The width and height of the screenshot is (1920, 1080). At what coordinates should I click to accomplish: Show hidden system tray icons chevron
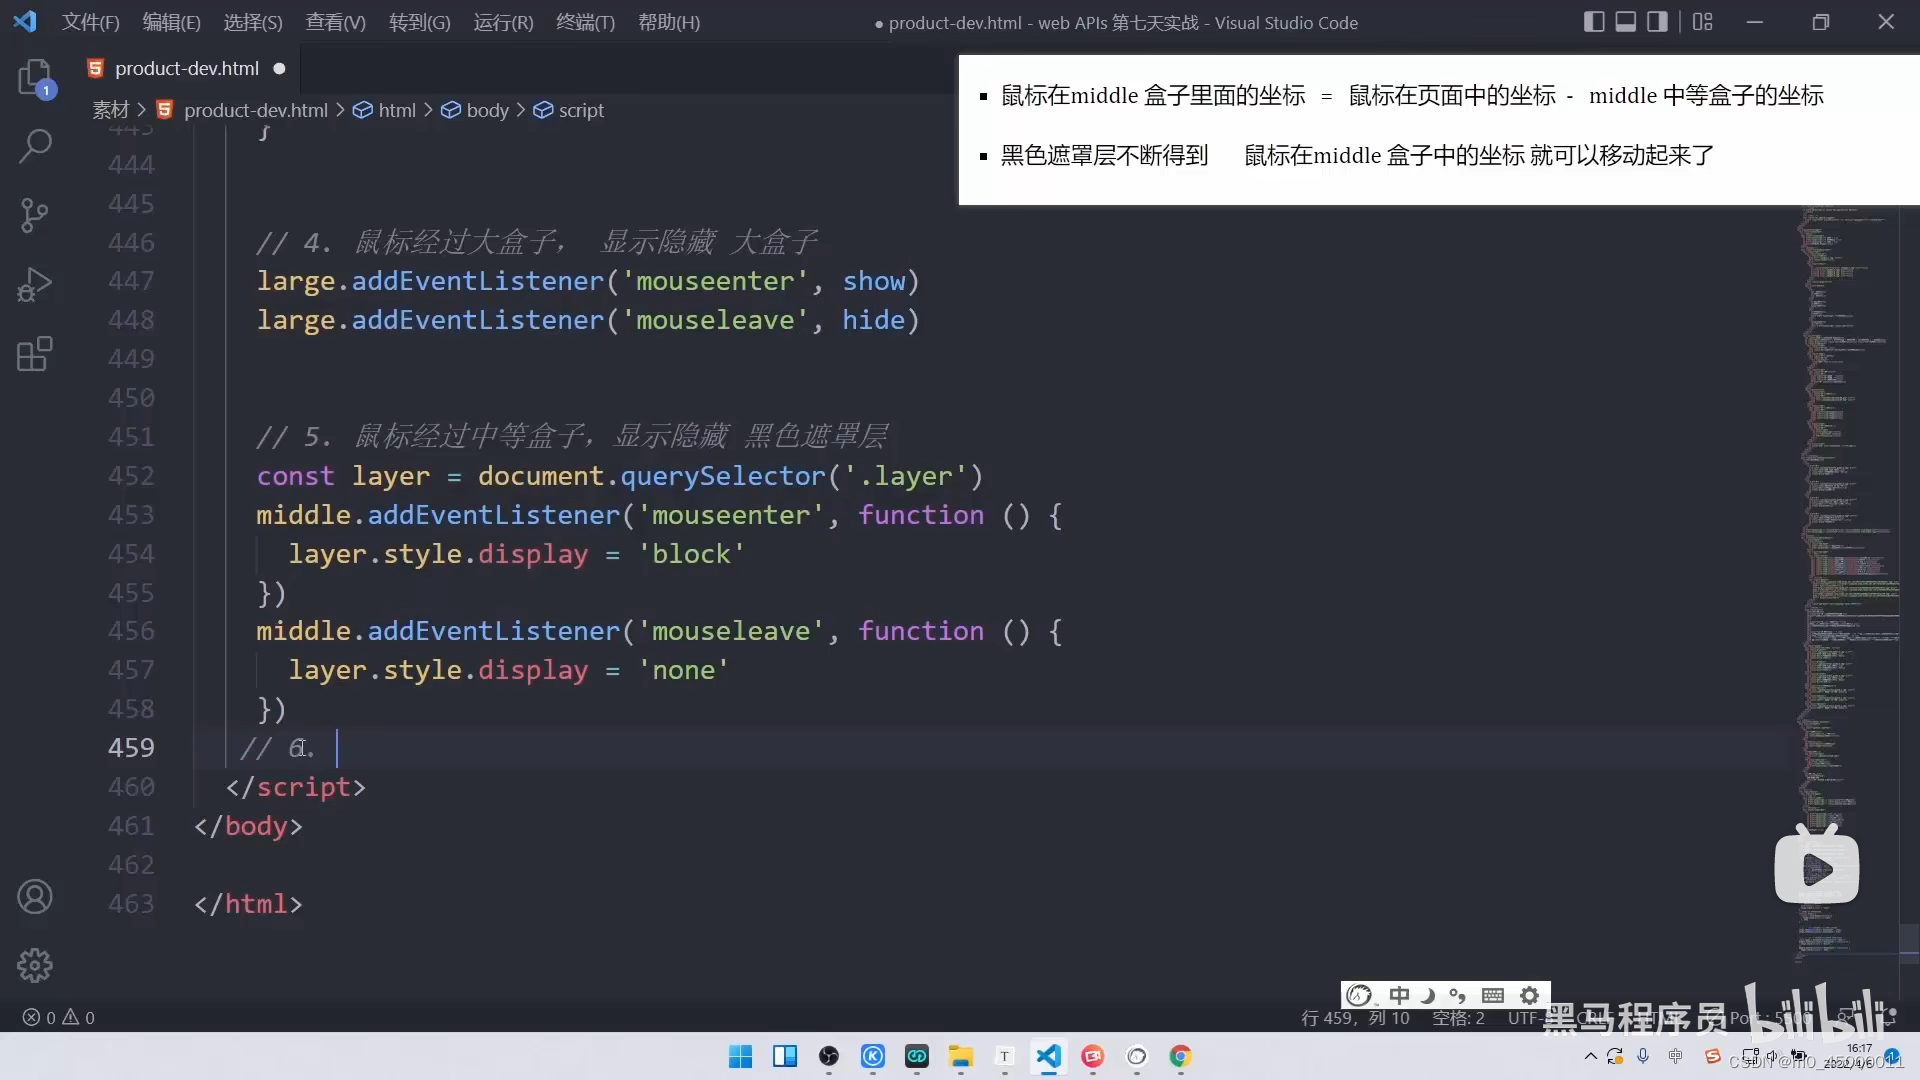[x=1590, y=1057]
